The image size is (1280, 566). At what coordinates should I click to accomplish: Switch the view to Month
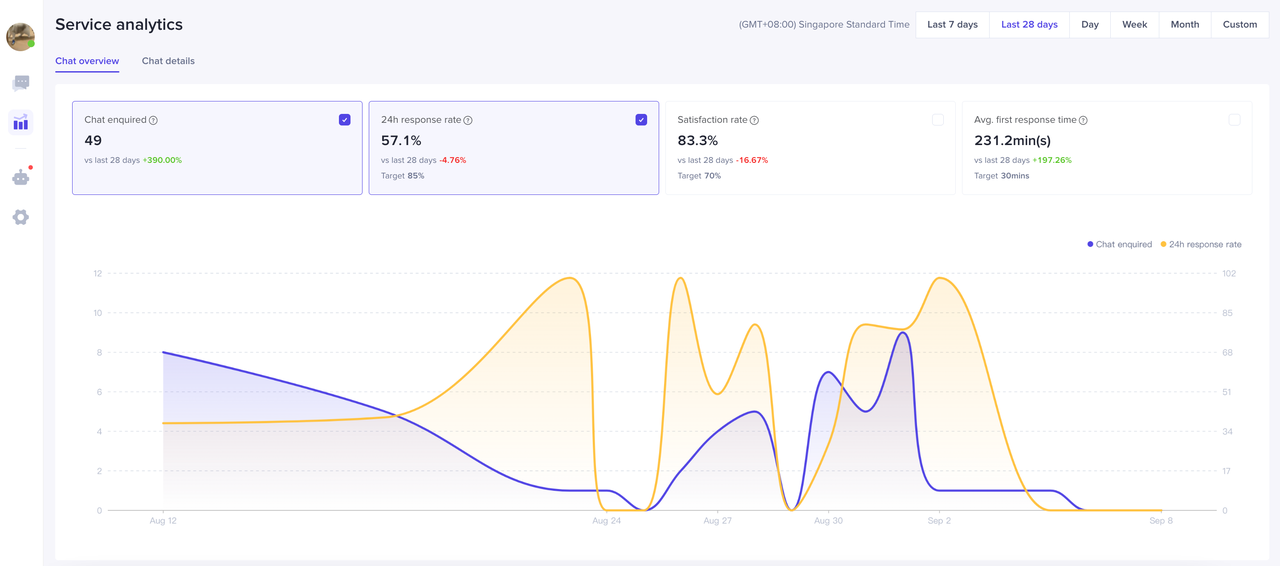1184,25
